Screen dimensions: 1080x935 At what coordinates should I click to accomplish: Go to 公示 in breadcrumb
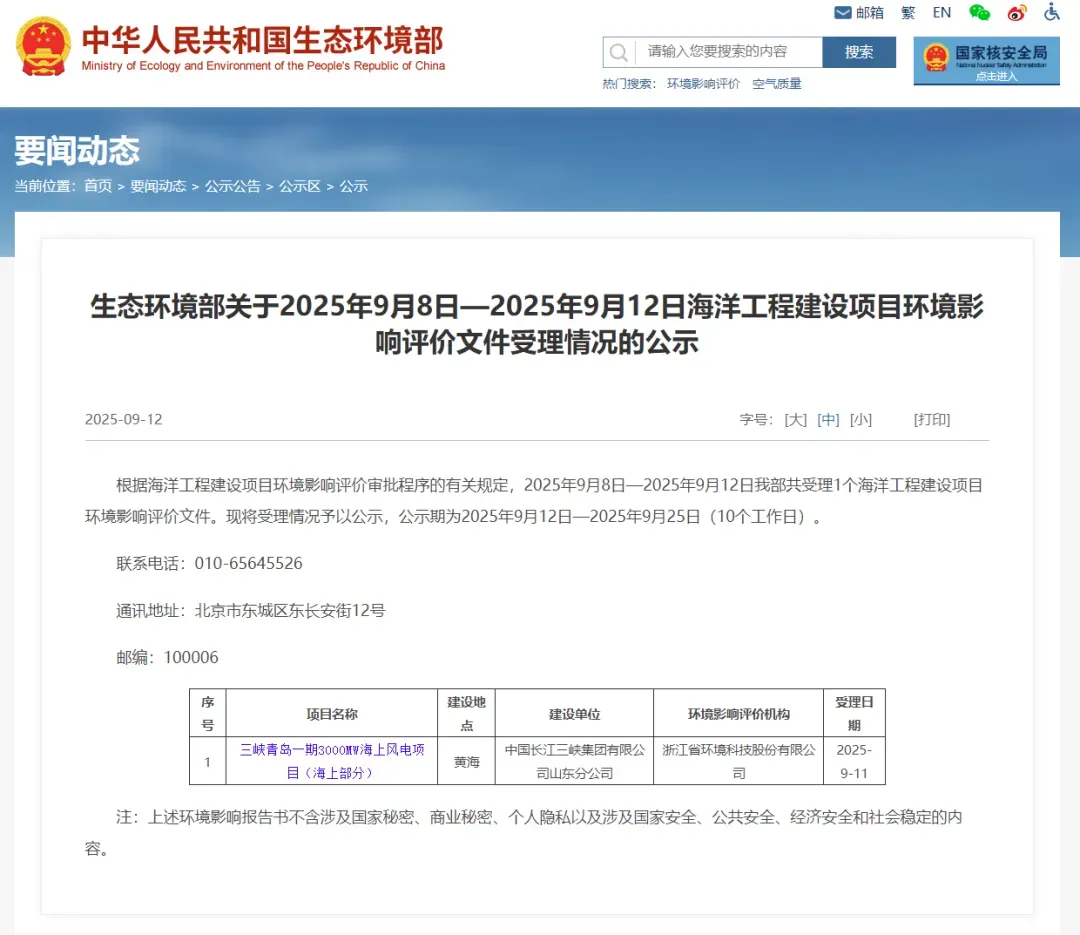[353, 186]
